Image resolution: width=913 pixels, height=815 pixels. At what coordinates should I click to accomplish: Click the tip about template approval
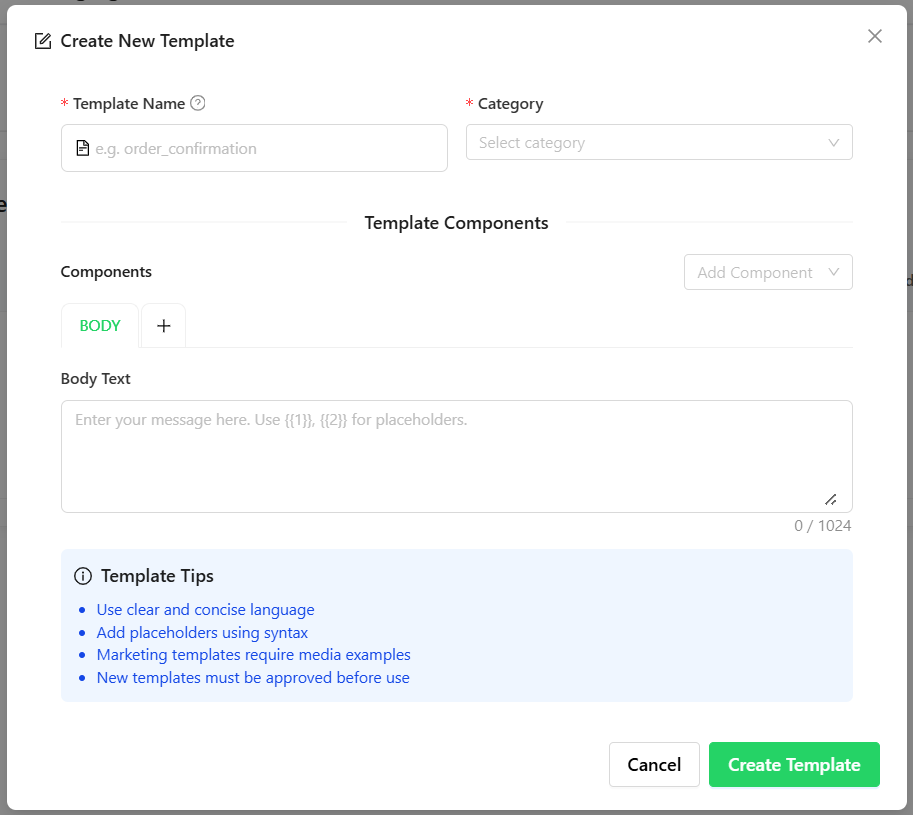click(253, 678)
